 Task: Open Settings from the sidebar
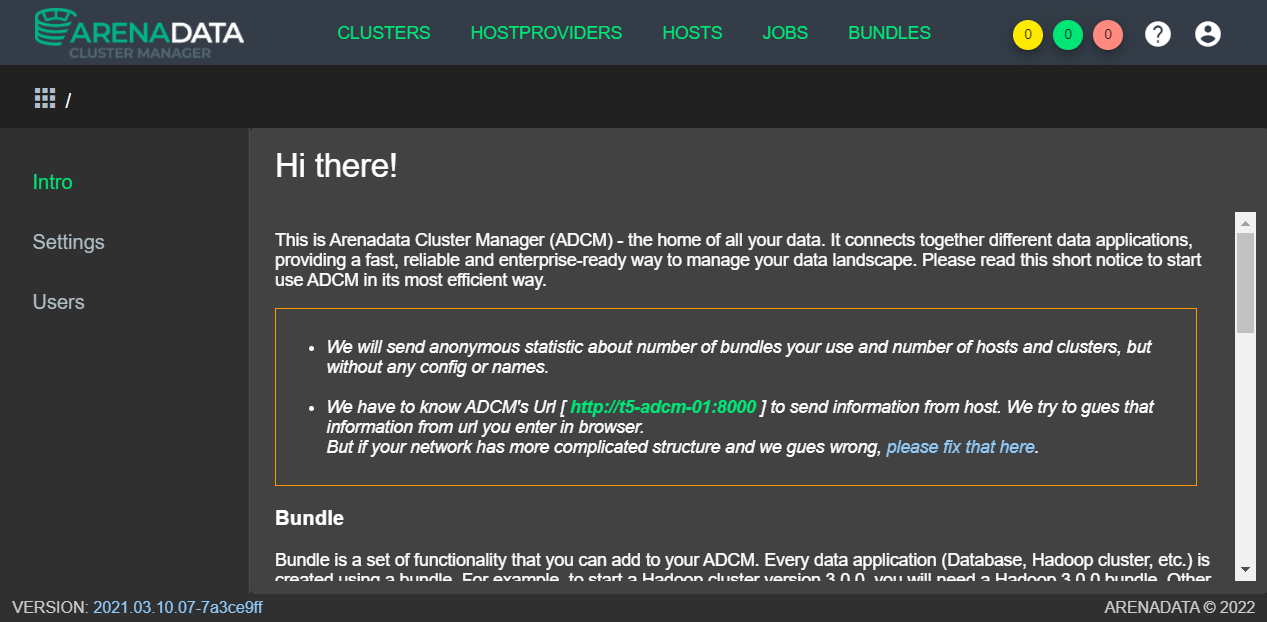pyautogui.click(x=68, y=242)
